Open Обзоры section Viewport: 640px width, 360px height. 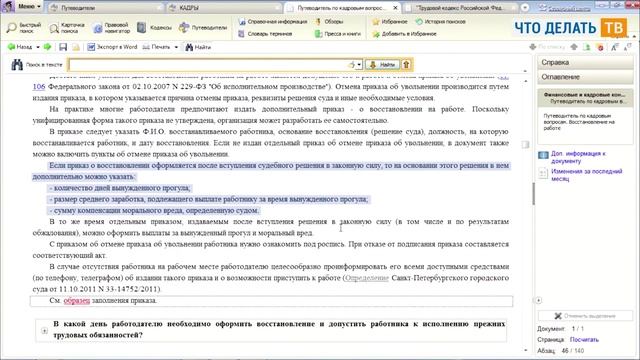click(329, 22)
